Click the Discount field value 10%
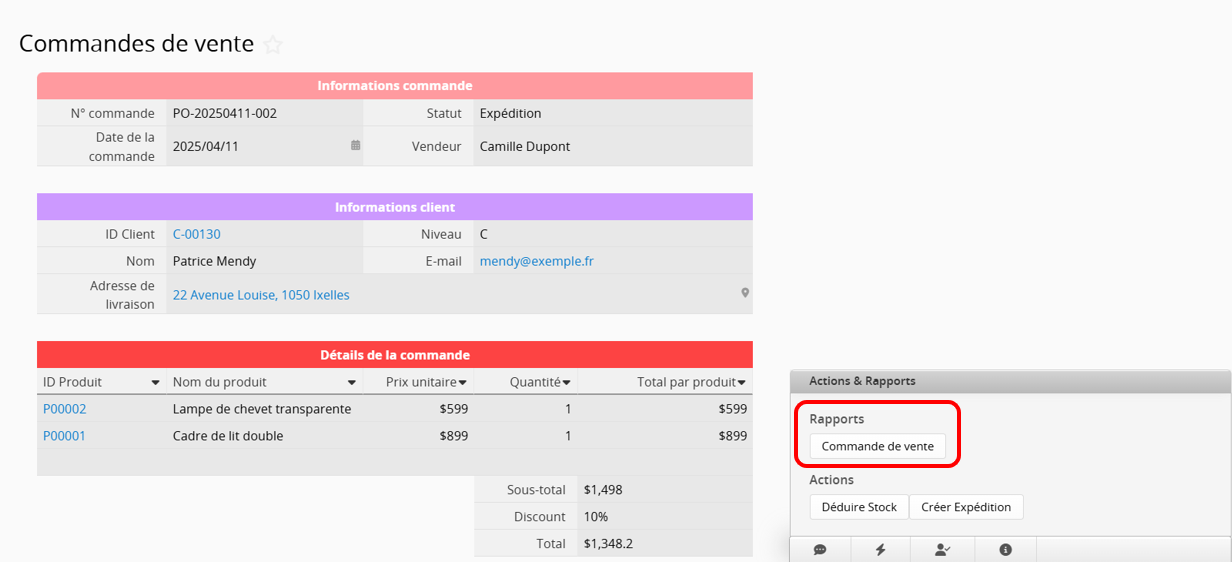1232x562 pixels. point(598,517)
